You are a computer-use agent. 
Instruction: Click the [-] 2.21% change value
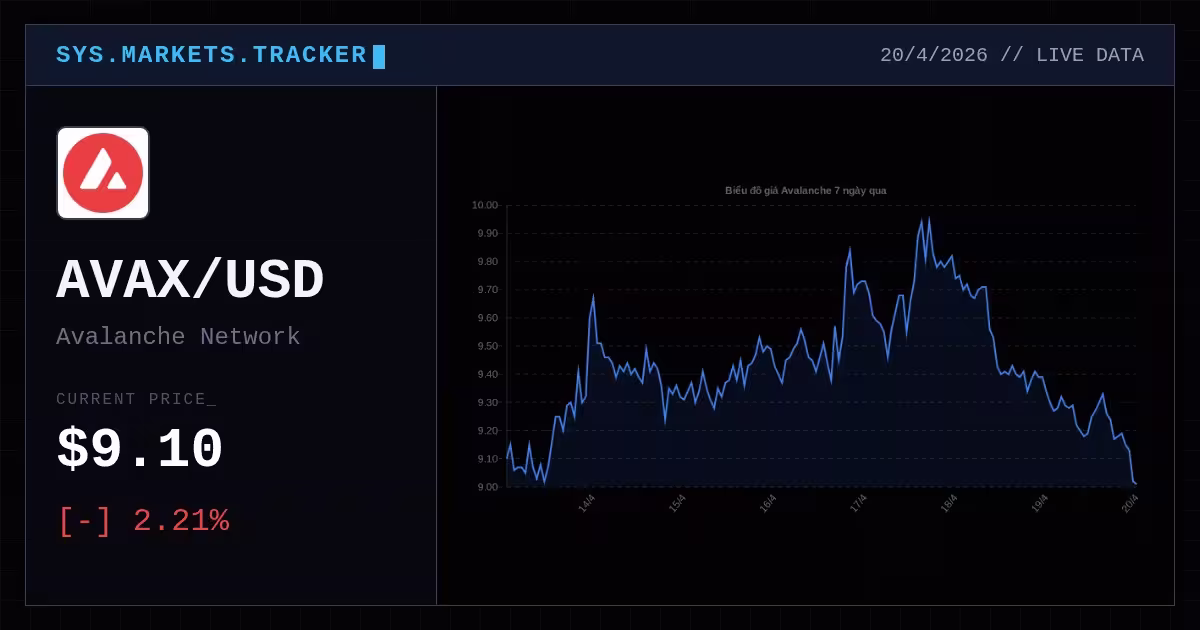click(143, 521)
